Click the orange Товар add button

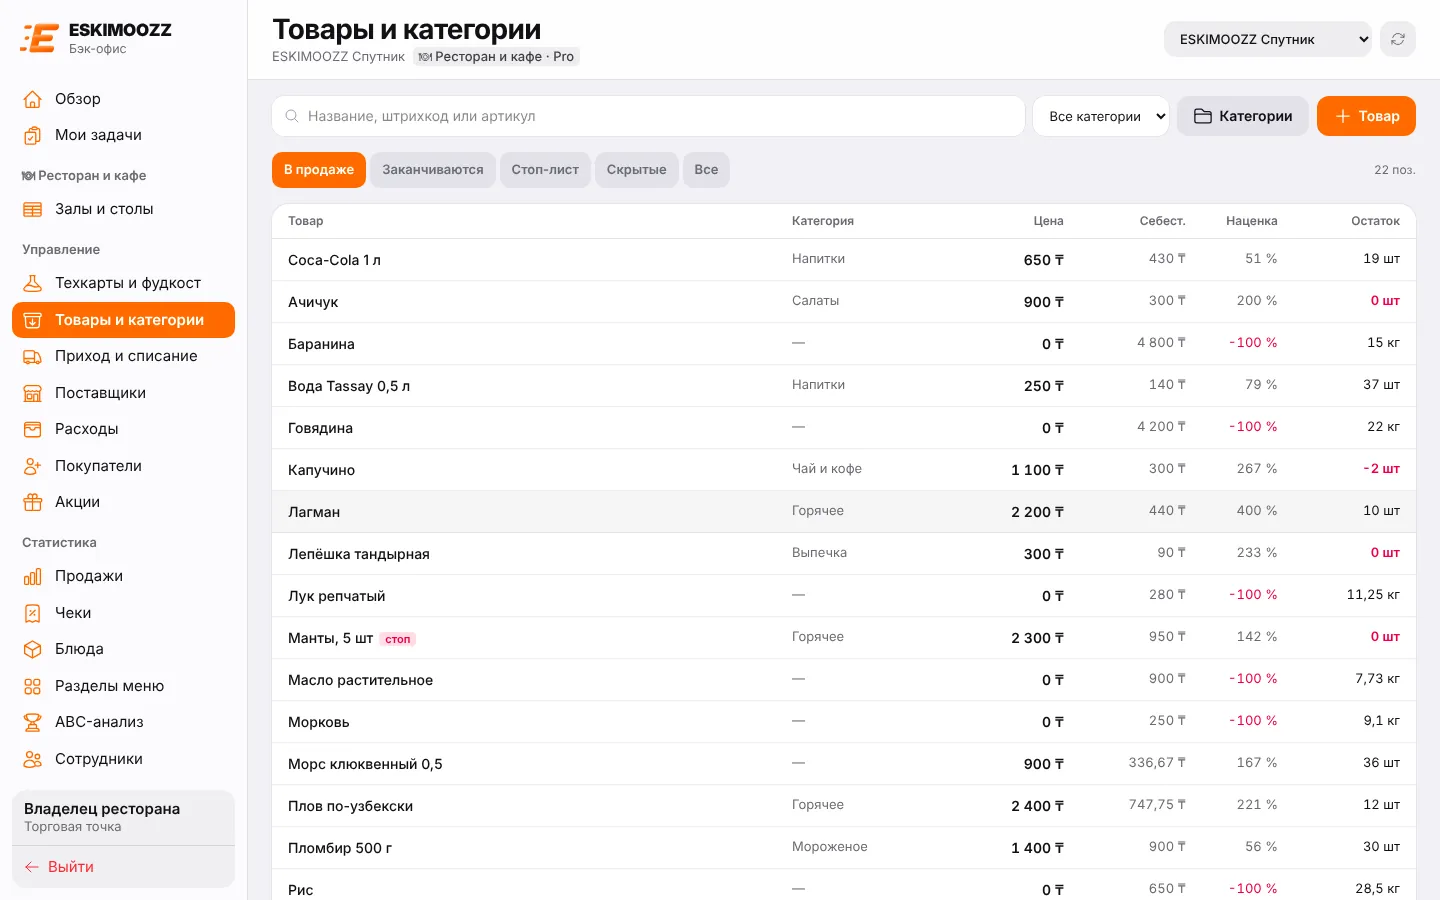pos(1366,116)
